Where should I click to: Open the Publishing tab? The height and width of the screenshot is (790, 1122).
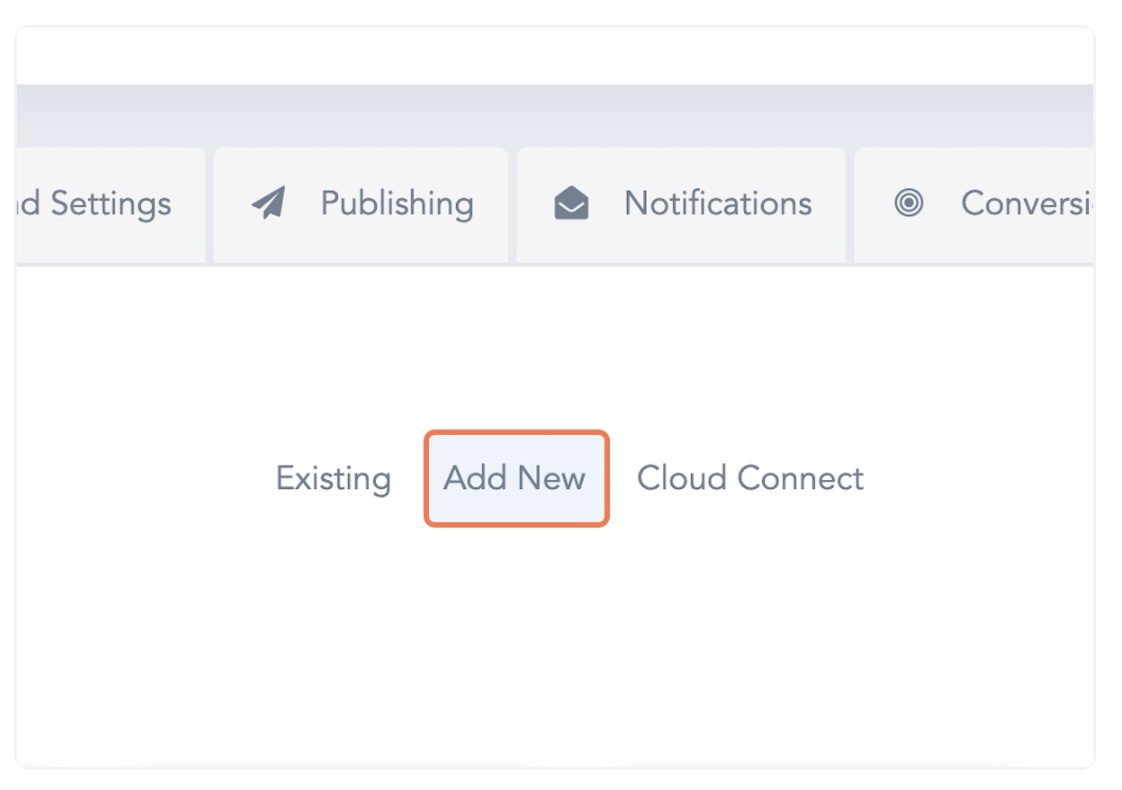click(360, 204)
